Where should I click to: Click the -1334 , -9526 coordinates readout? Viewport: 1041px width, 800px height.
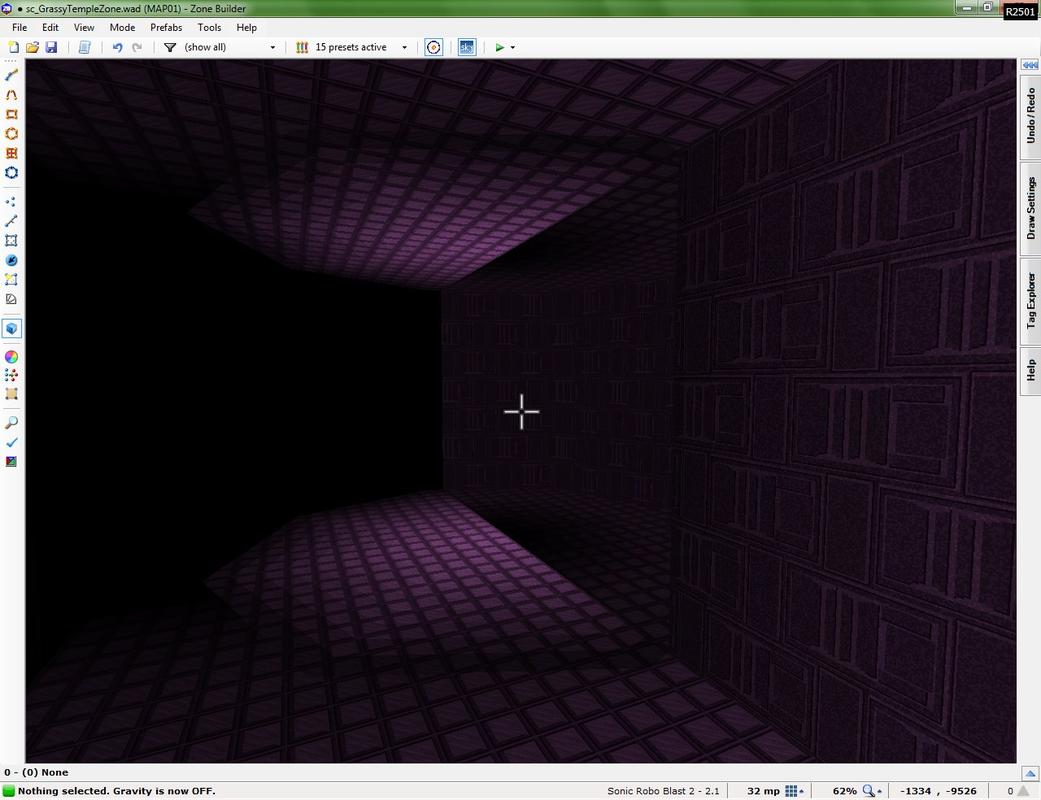click(938, 791)
